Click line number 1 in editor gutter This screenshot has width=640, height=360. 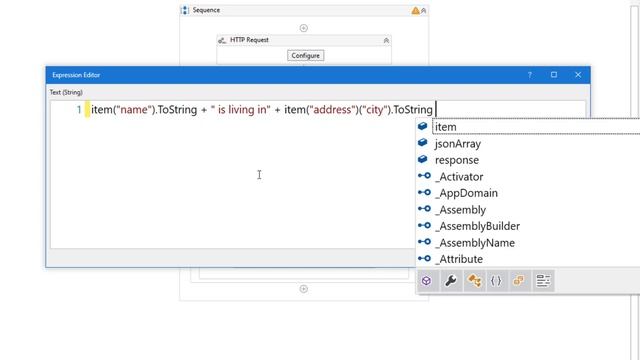(x=79, y=110)
